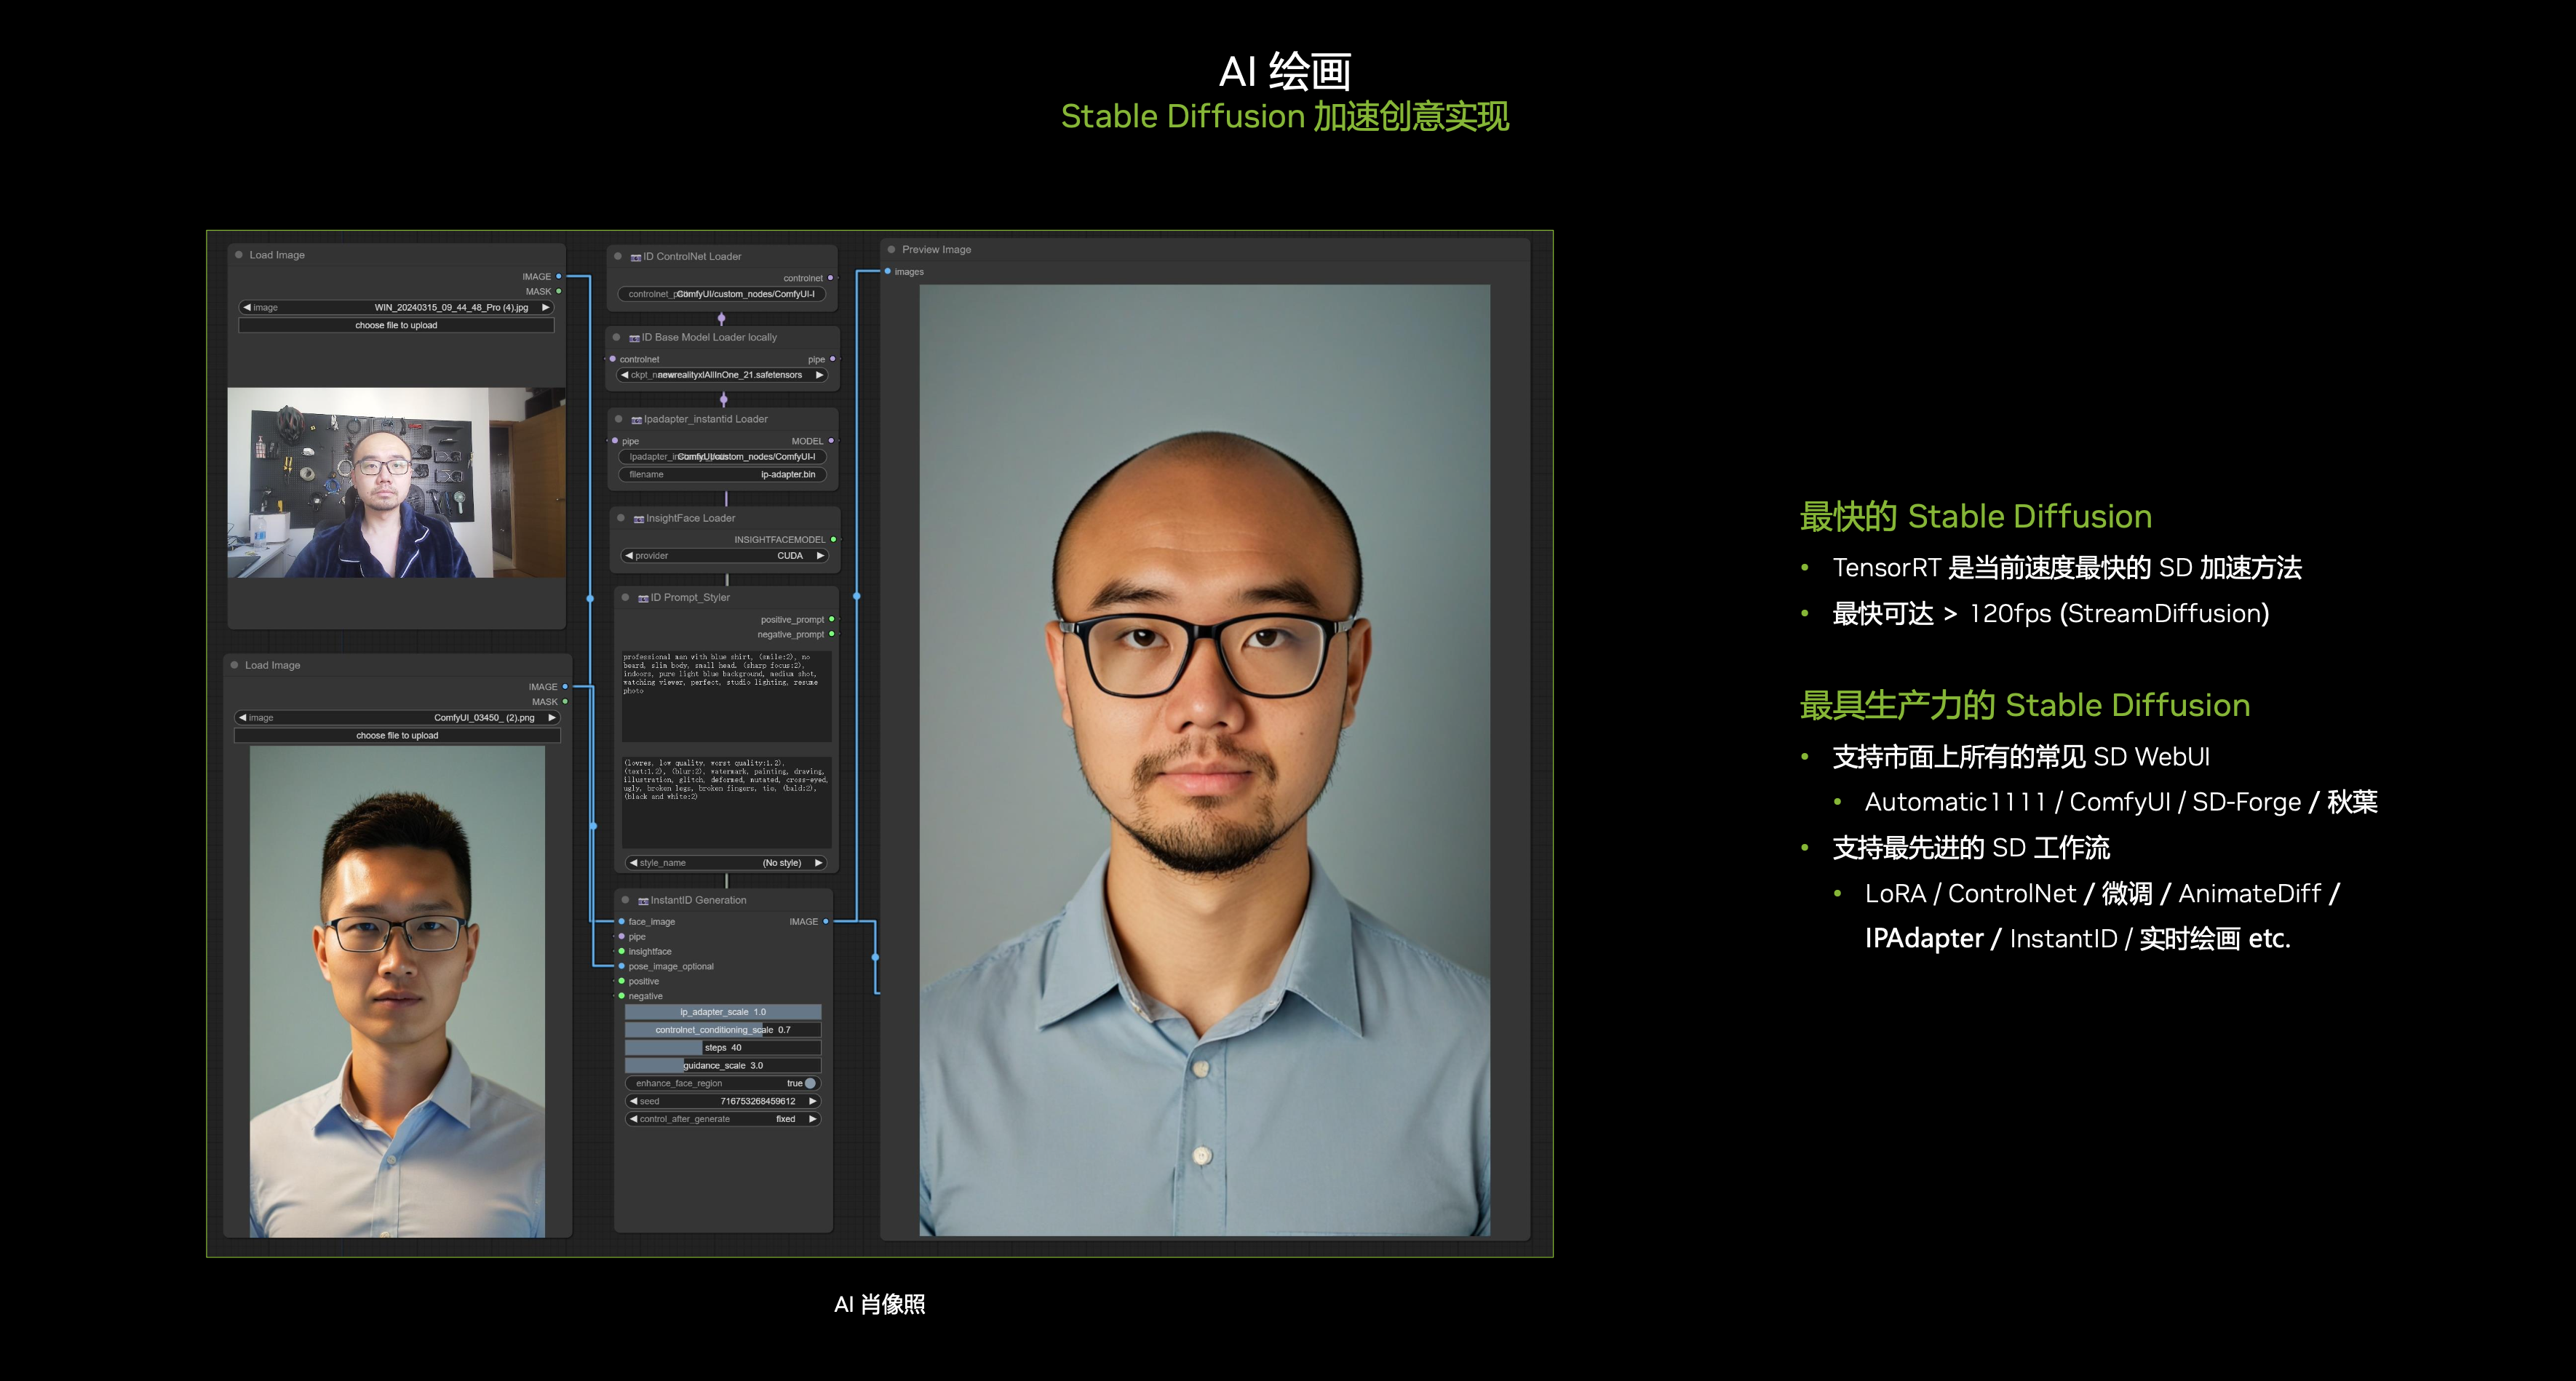Click the right arrow of the seed field
Screen dimensions: 2576x1381
(x=813, y=1101)
